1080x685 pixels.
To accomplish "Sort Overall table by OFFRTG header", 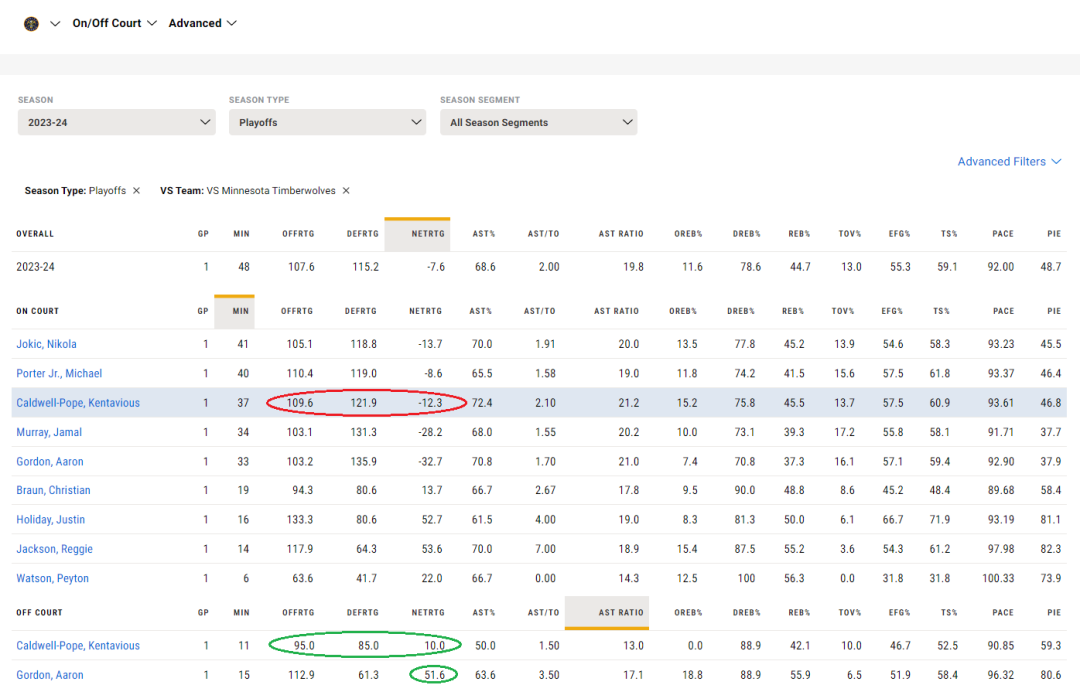I will [298, 234].
